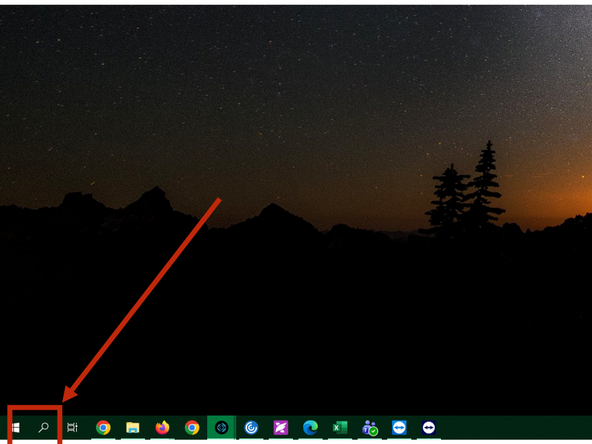Open Microsoft Teams from the taskbar
Viewport: 592px width, 444px height.
(x=370, y=428)
